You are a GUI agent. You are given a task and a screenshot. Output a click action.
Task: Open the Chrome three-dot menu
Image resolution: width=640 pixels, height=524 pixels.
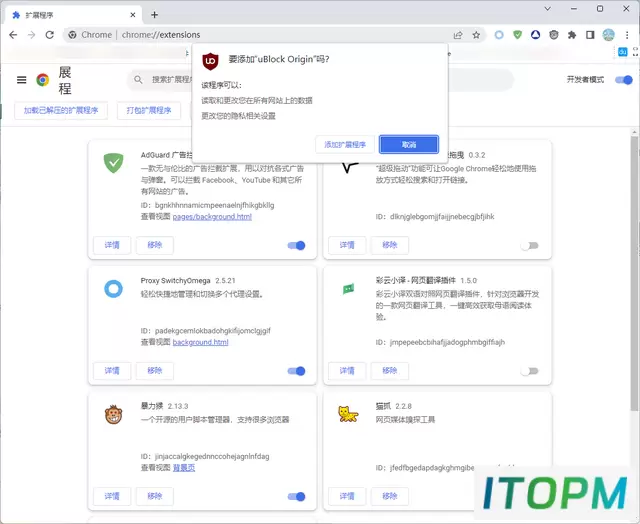point(627,35)
